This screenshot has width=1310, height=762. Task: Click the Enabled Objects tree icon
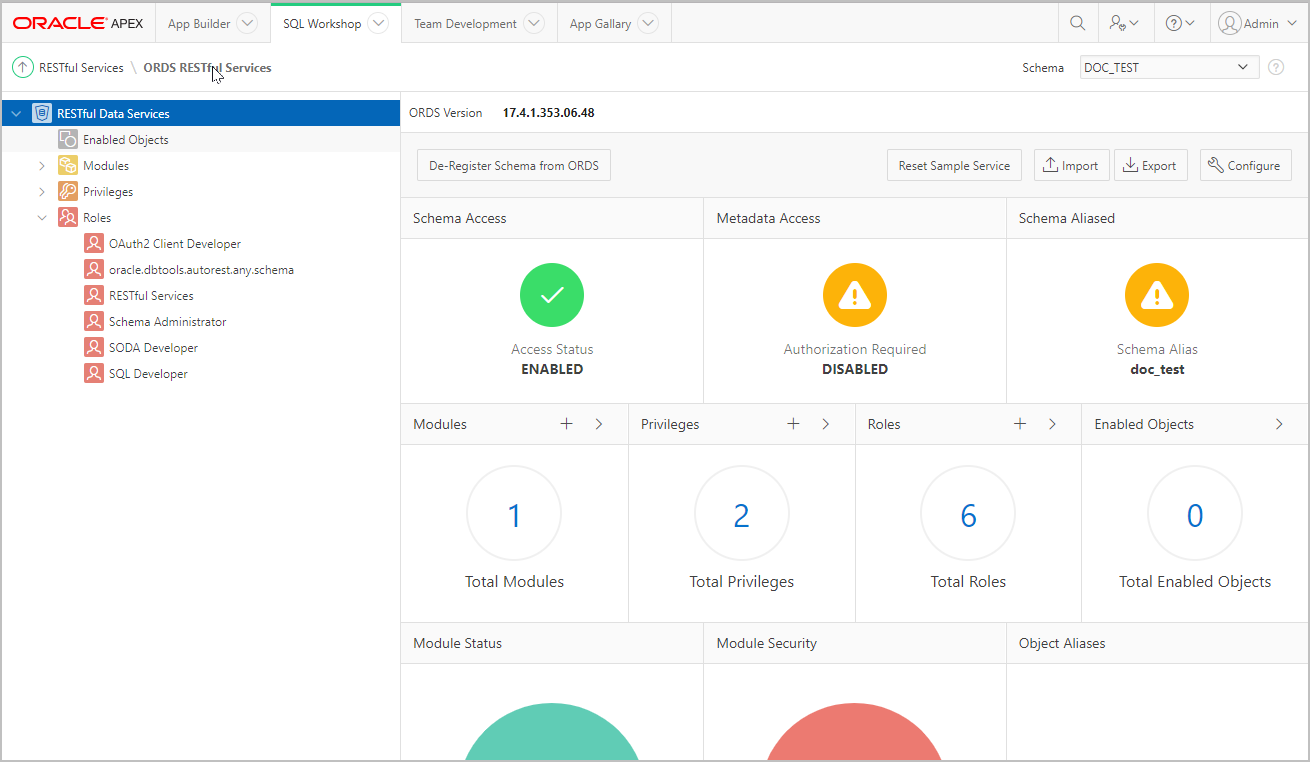click(68, 140)
